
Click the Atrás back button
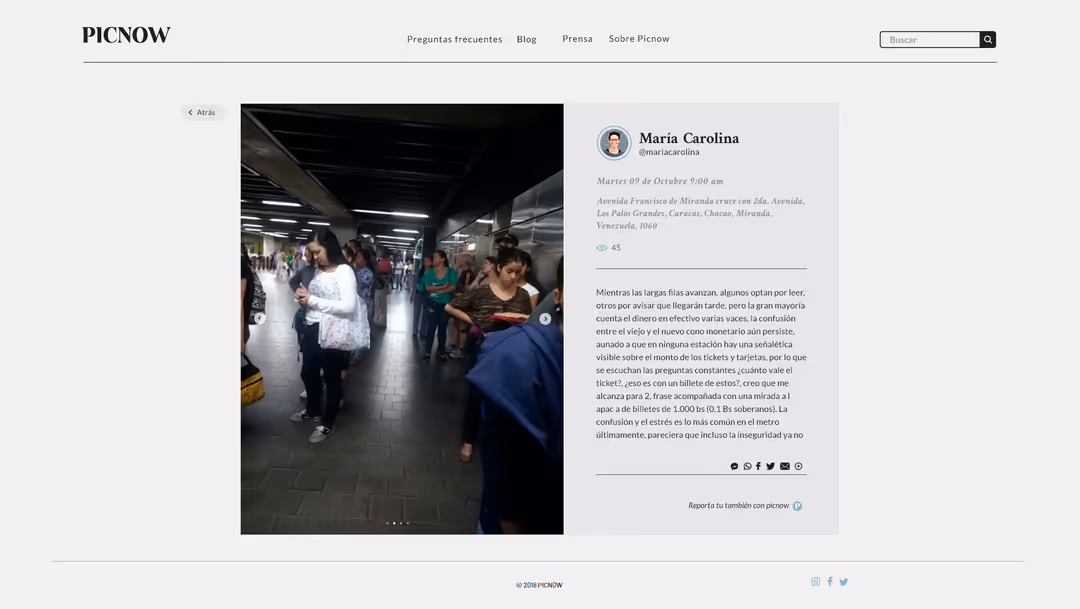click(x=202, y=112)
